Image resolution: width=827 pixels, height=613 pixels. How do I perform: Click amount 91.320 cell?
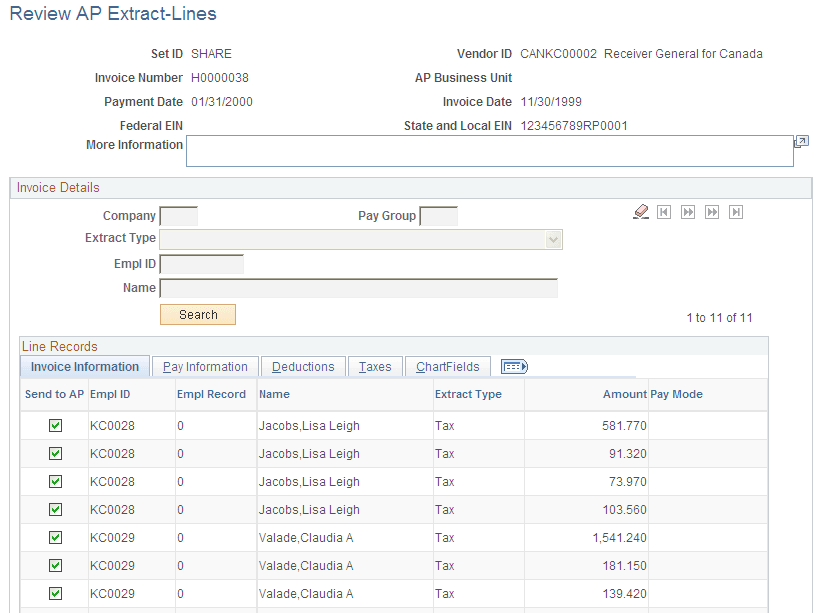tap(628, 454)
